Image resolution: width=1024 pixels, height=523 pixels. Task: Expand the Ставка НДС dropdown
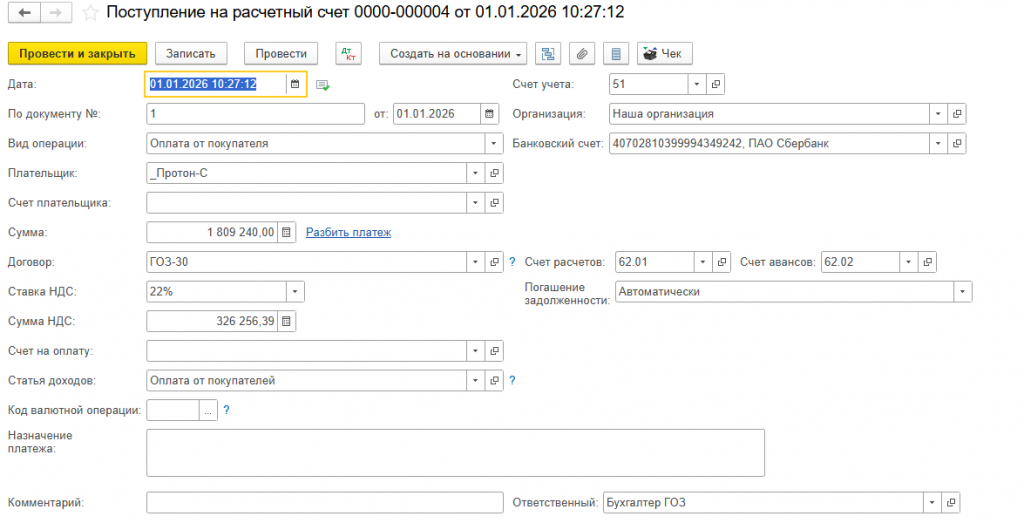[x=295, y=292]
